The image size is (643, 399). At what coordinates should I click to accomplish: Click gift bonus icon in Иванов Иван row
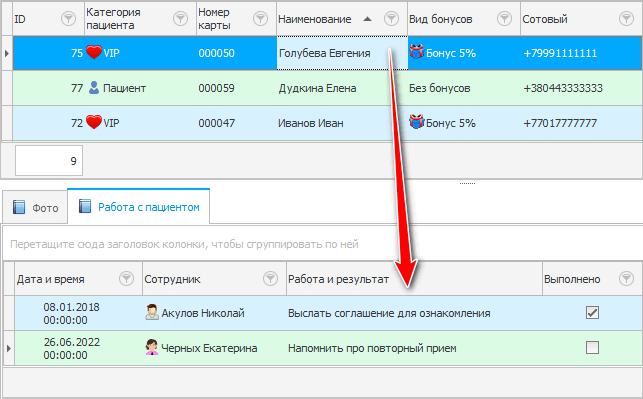click(416, 122)
